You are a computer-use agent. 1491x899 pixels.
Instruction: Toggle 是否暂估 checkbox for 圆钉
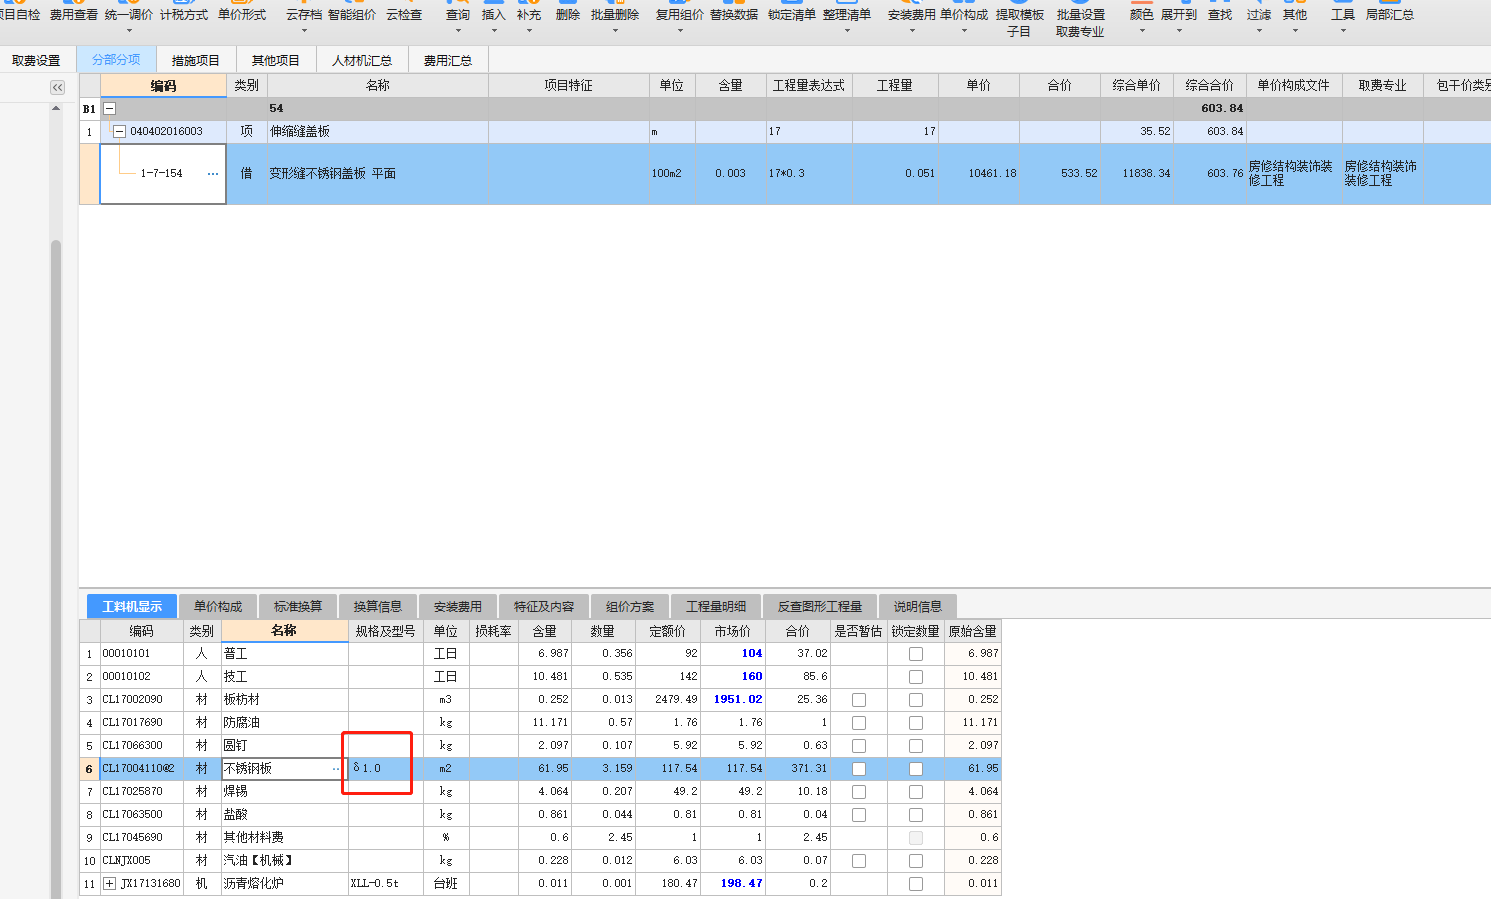[859, 746]
